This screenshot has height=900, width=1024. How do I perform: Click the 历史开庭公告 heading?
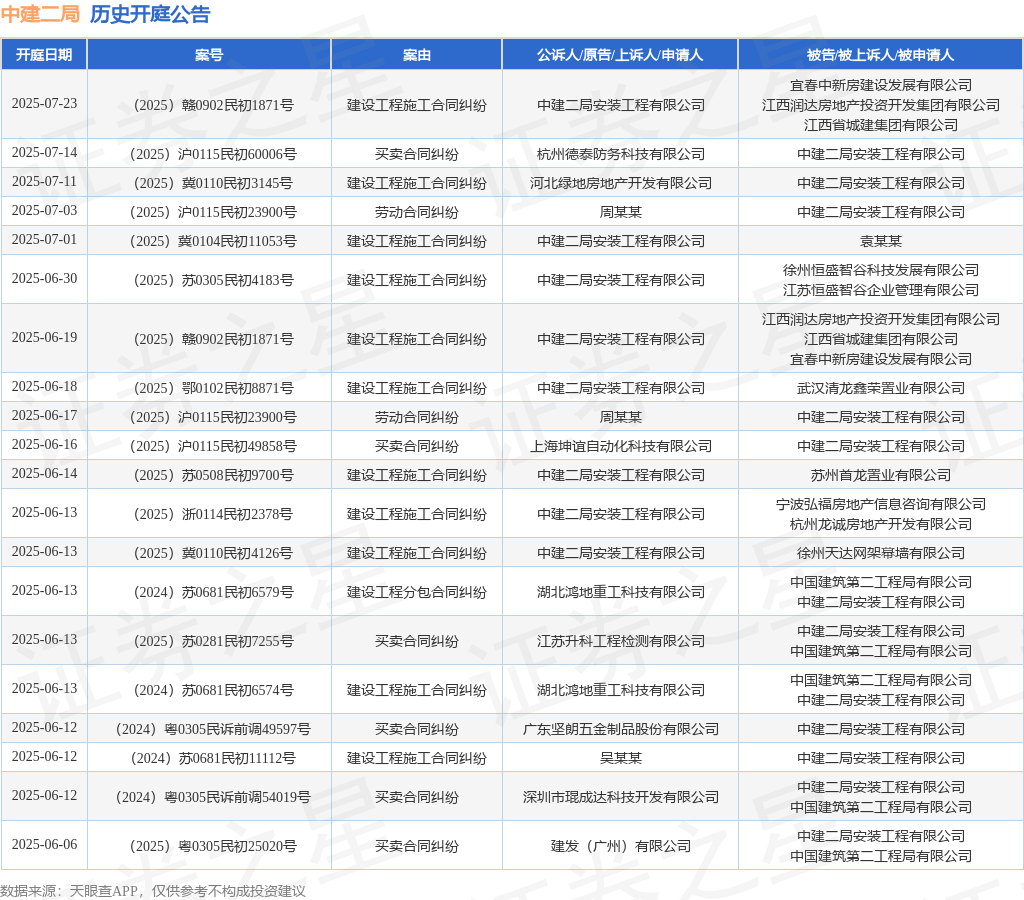pos(150,14)
